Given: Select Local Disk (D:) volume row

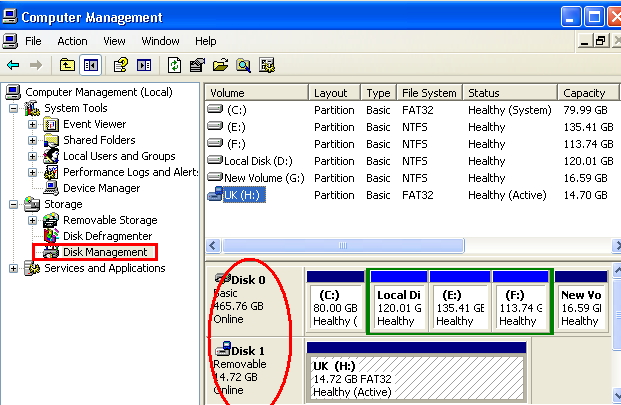Looking at the screenshot, I should coord(412,161).
